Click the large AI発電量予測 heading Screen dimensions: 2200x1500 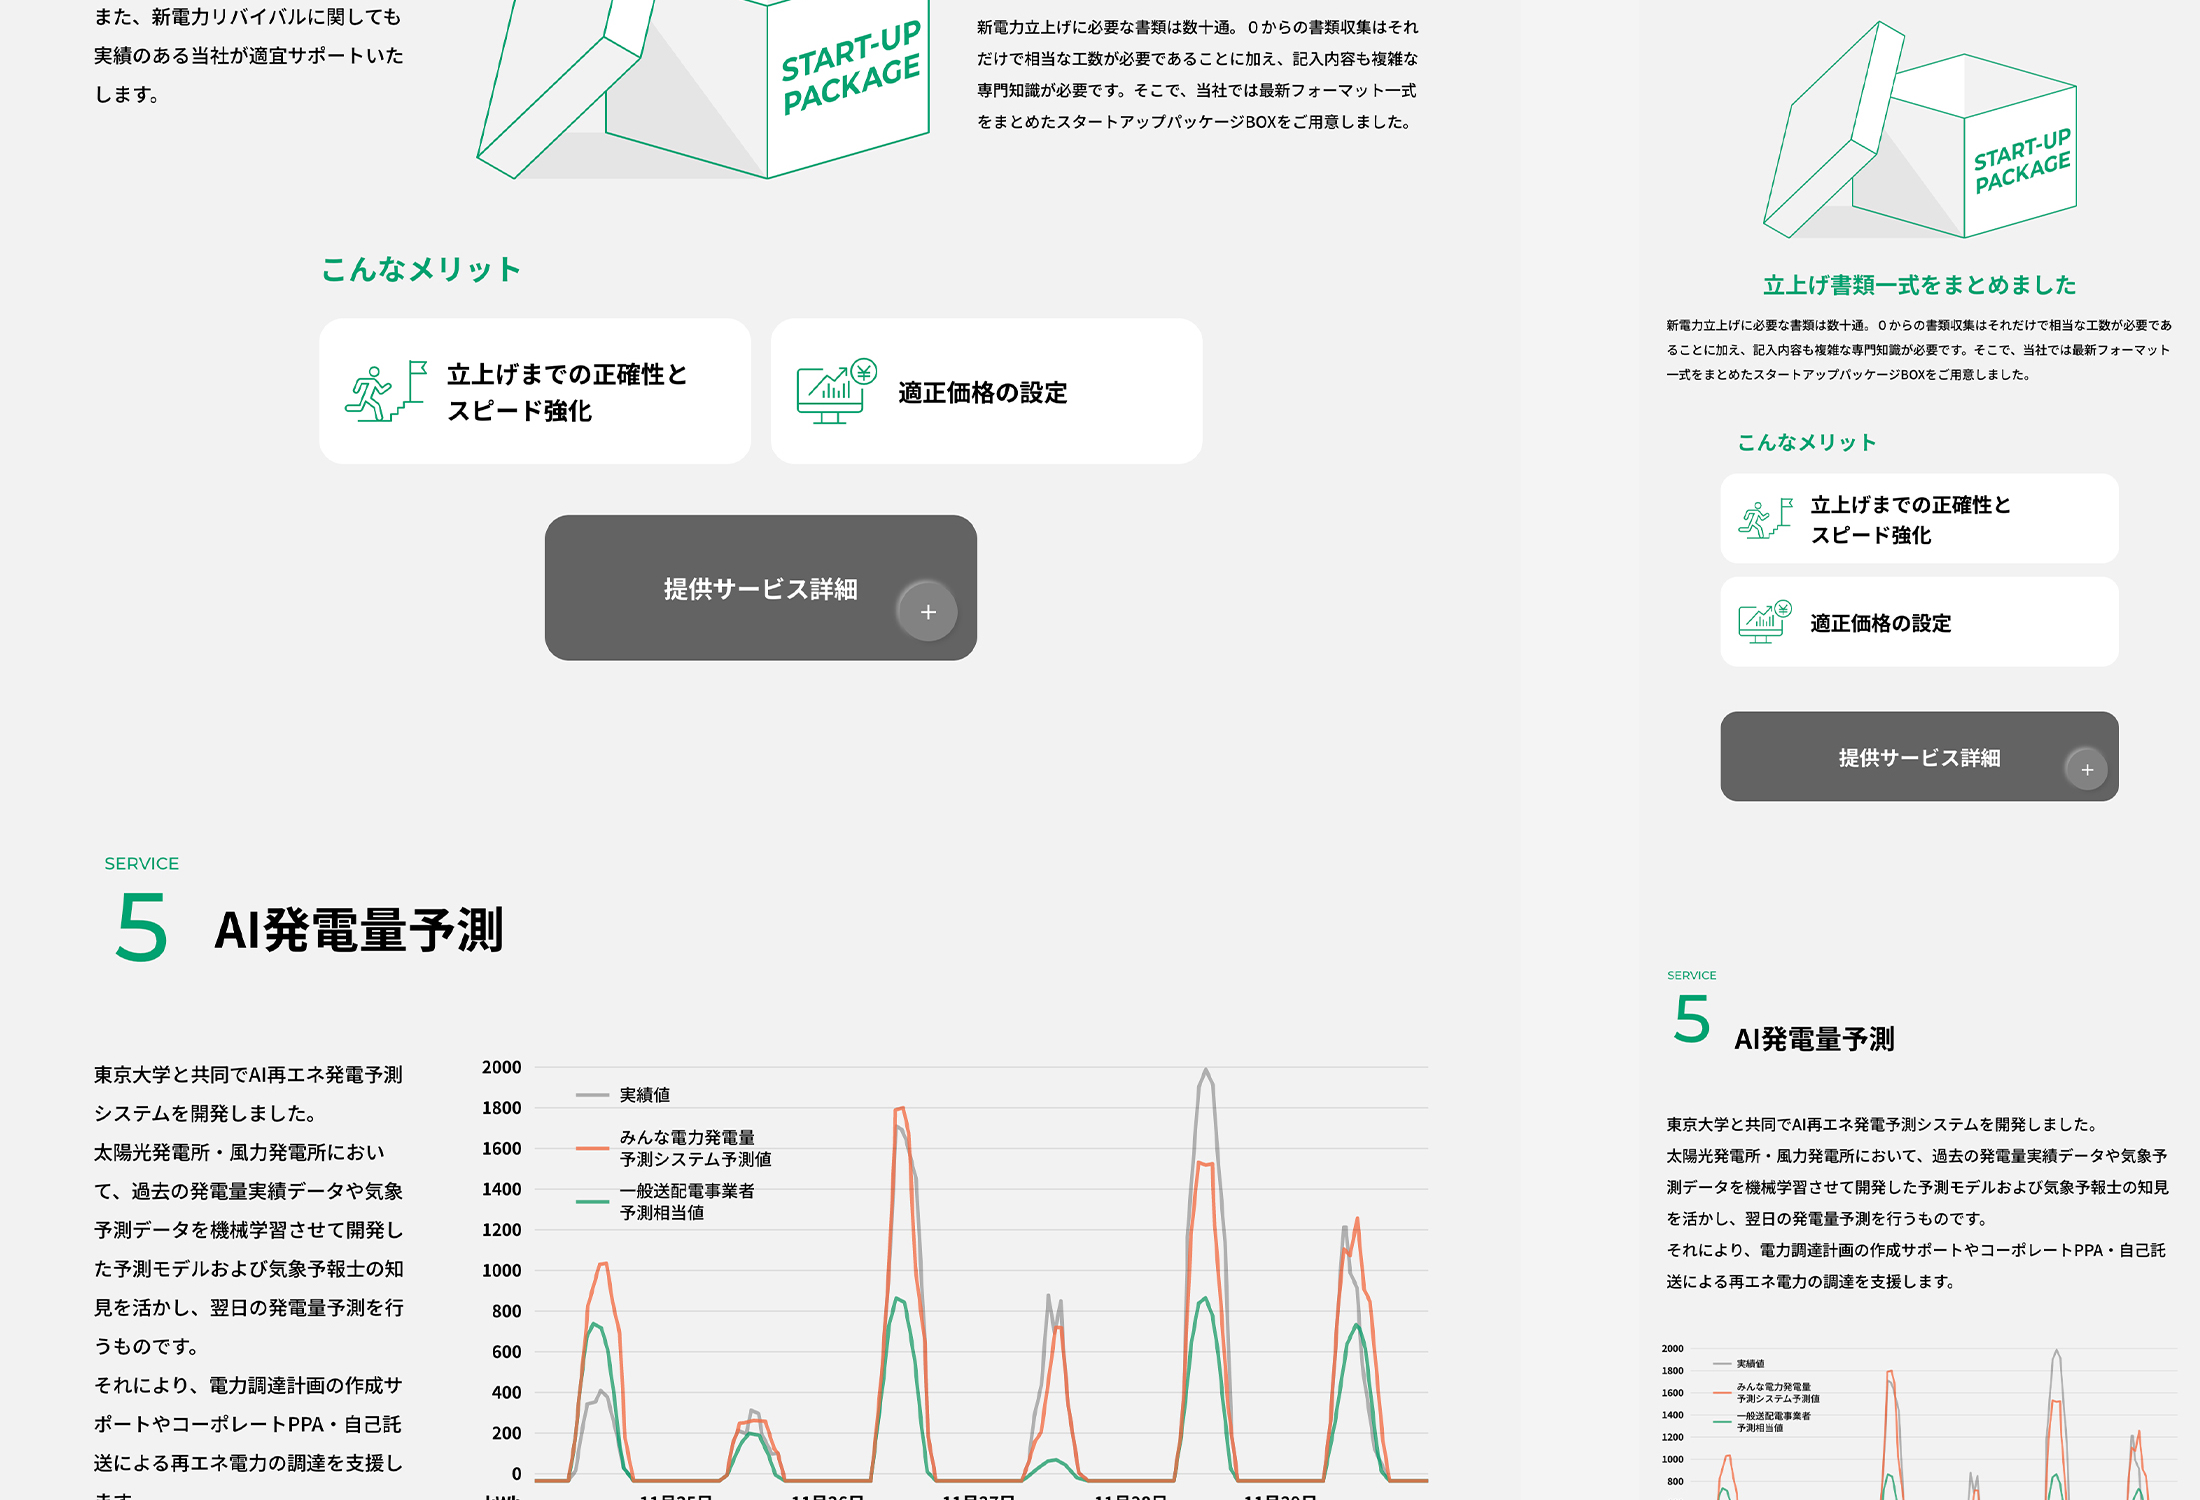(358, 930)
